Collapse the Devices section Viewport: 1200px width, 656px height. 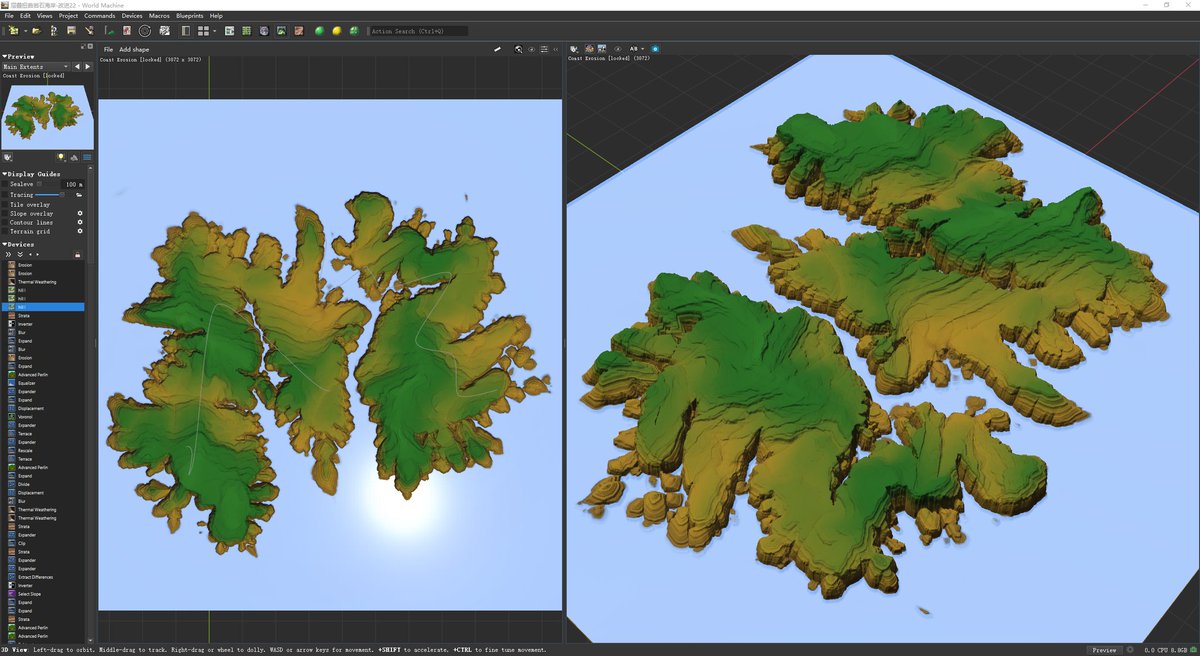click(x=4, y=244)
